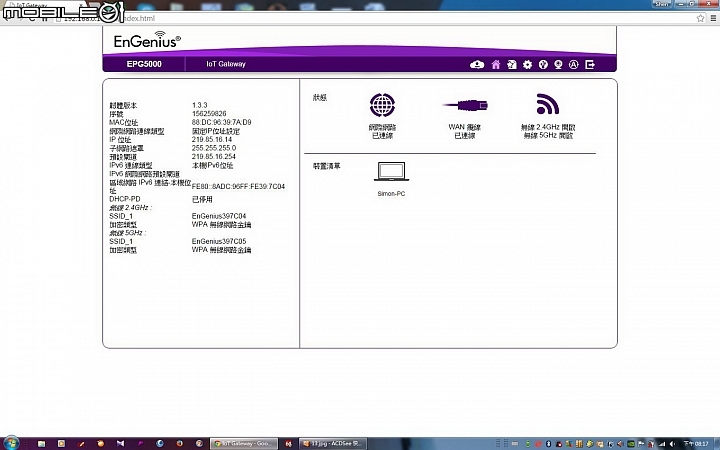Select IP address value 219.85.16.14
The height and width of the screenshot is (450, 720).
point(212,139)
